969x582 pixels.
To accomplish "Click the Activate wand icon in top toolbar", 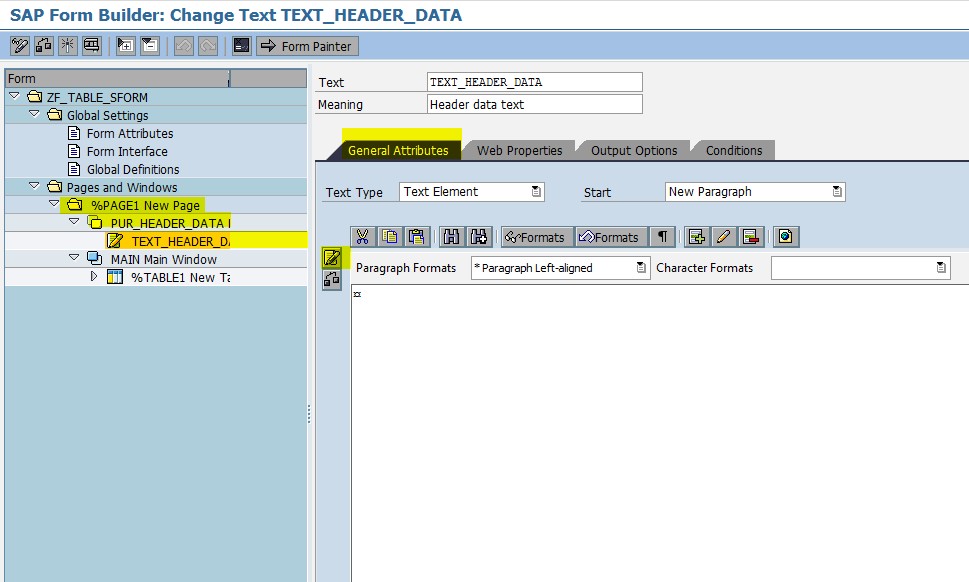I will (x=67, y=46).
